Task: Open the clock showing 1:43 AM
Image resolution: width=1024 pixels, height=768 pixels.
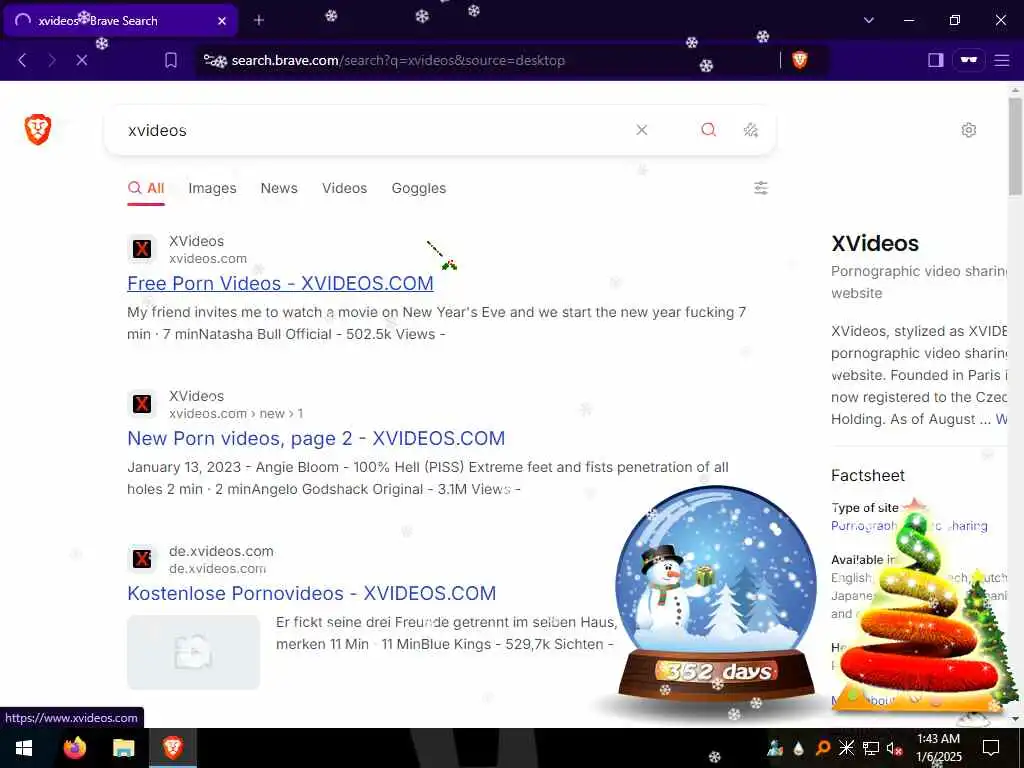Action: [x=938, y=748]
